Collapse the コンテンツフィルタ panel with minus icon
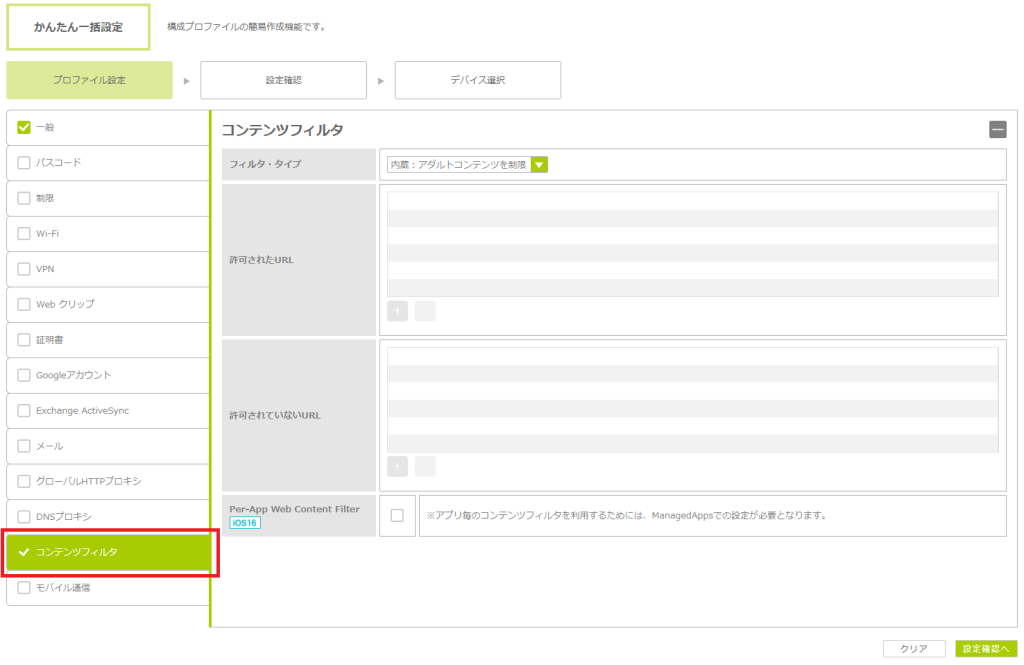Image resolution: width=1024 pixels, height=665 pixels. [x=997, y=129]
